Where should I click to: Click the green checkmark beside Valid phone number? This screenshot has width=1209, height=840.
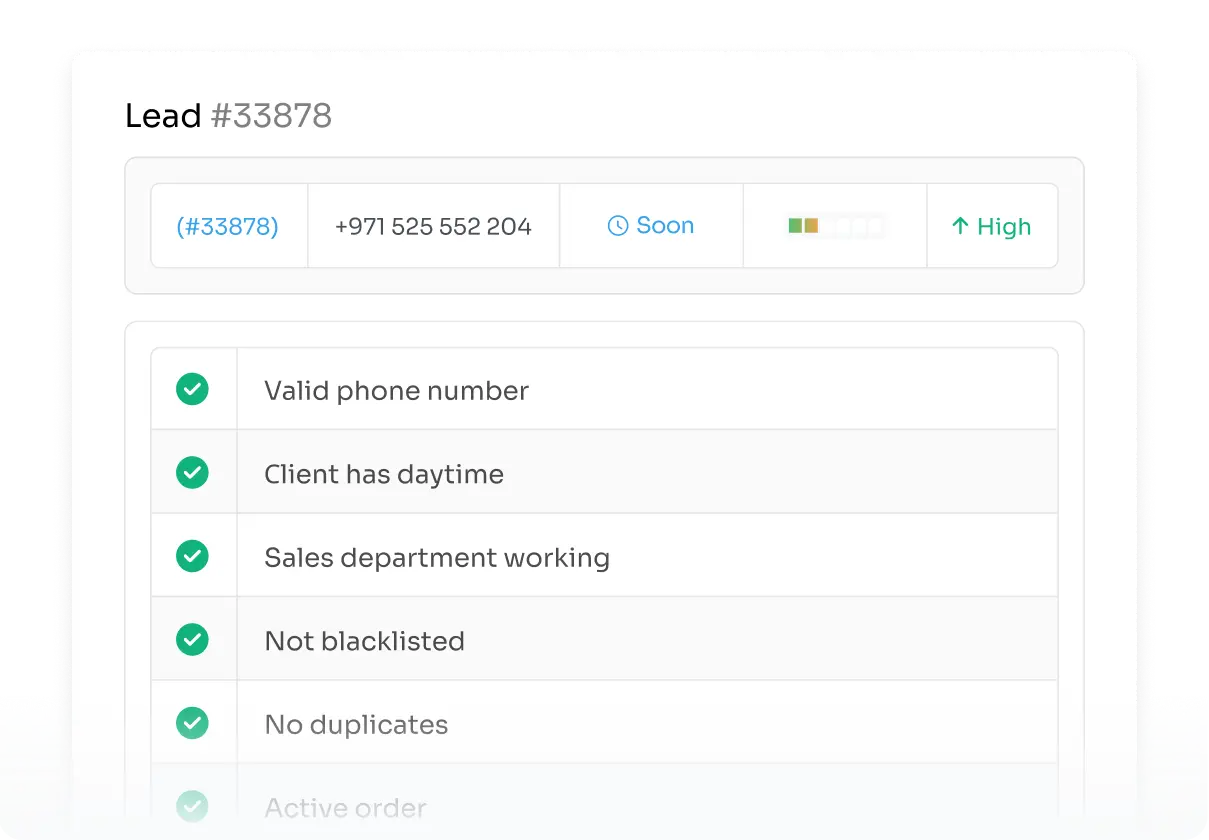click(192, 389)
